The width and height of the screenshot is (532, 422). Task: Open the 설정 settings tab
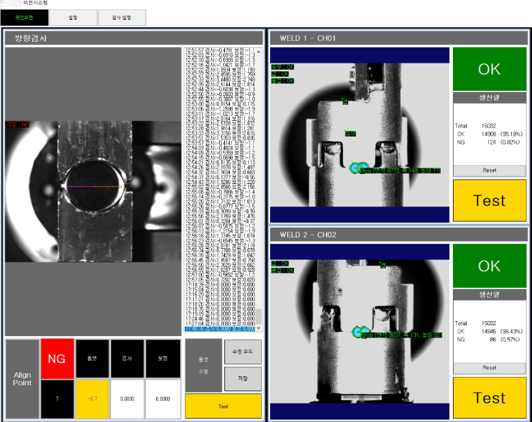click(x=73, y=18)
